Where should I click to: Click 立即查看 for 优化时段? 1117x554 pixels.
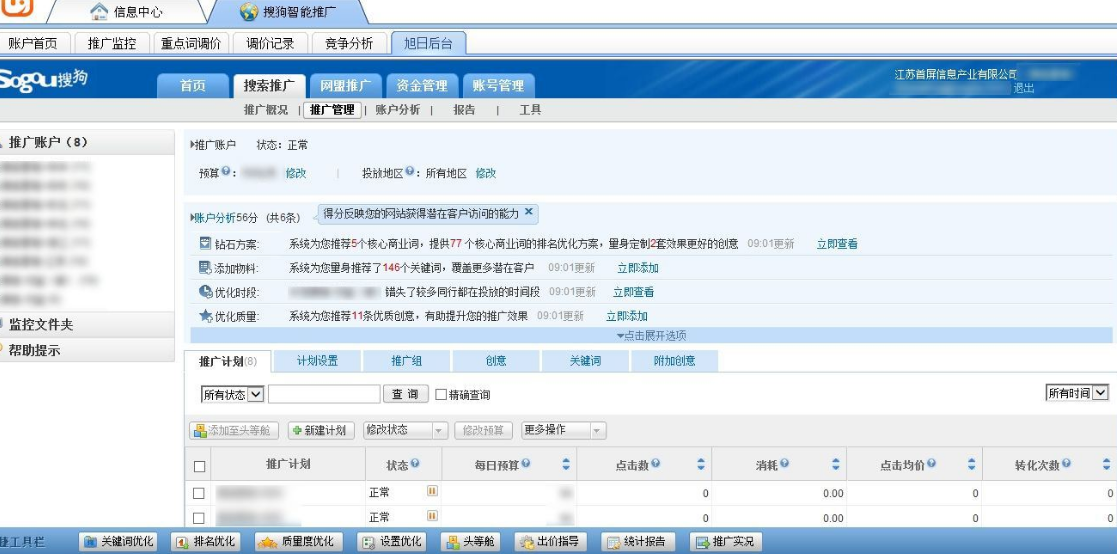[x=633, y=292]
